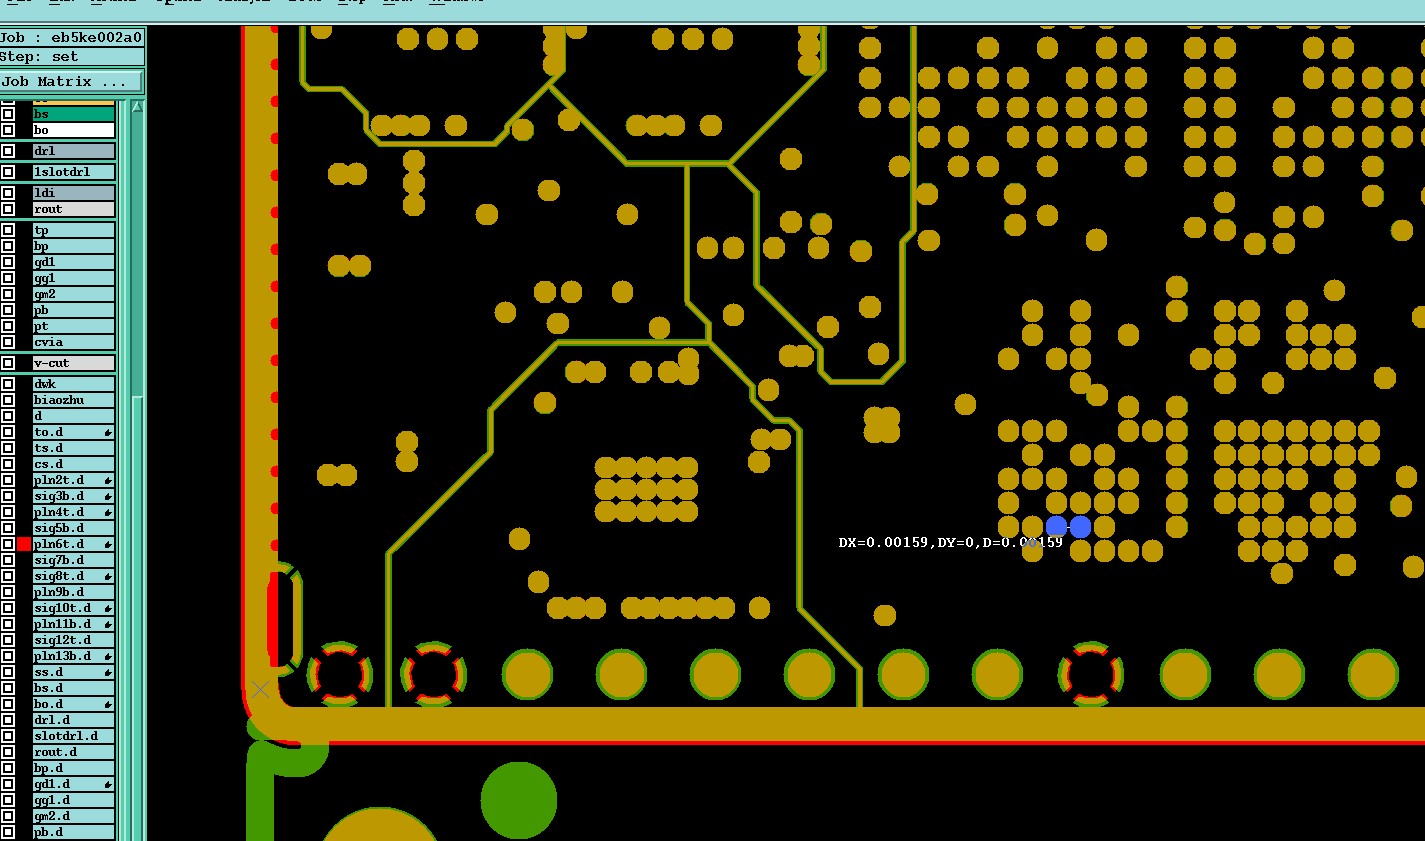Select the pln9b.d layer name

(x=74, y=592)
